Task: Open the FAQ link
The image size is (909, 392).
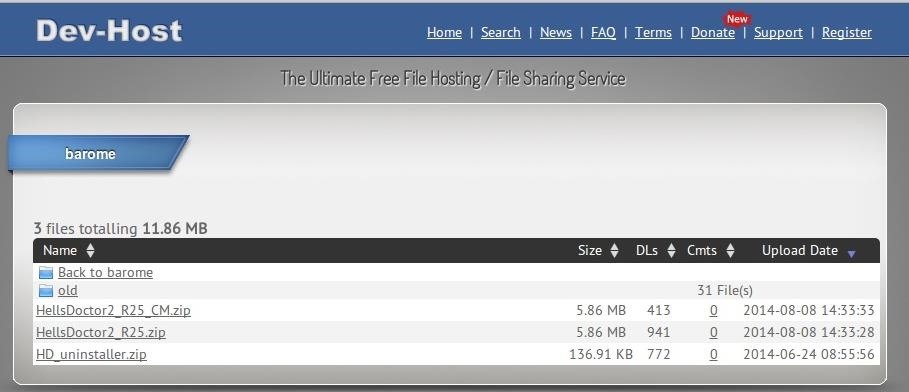Action: [x=603, y=32]
